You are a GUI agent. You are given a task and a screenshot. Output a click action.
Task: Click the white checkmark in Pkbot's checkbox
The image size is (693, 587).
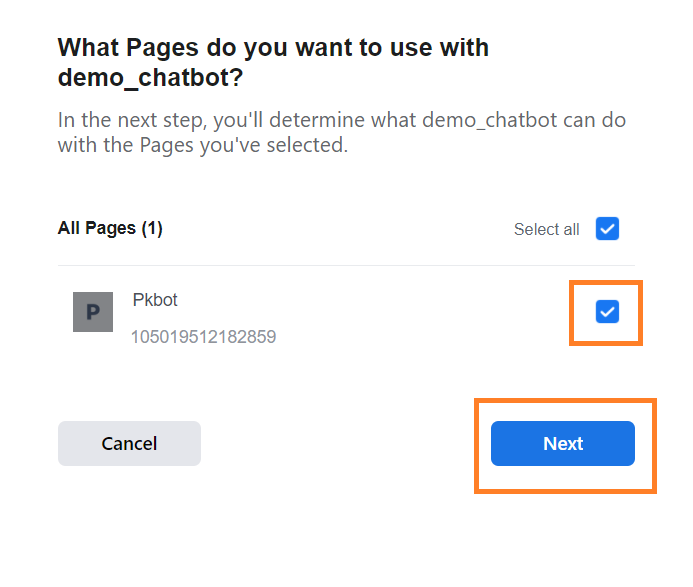pyautogui.click(x=607, y=312)
